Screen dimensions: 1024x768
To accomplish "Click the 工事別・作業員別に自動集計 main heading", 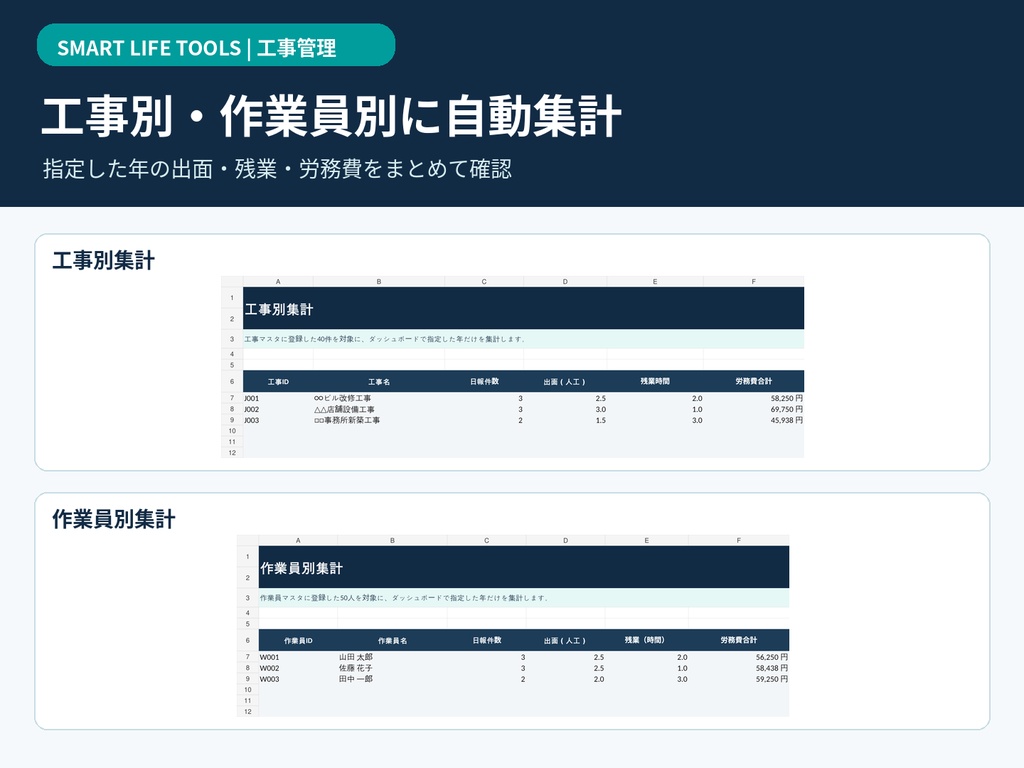I will pyautogui.click(x=331, y=117).
